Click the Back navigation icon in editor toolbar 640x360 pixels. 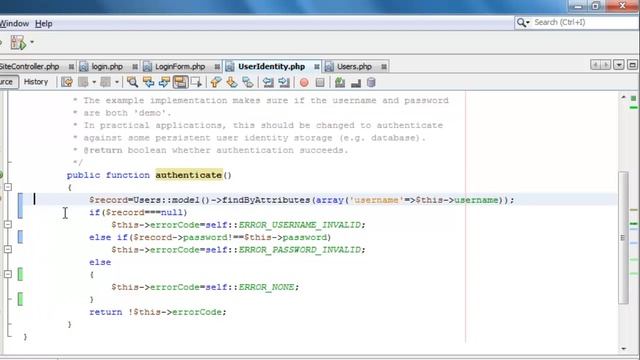point(83,82)
